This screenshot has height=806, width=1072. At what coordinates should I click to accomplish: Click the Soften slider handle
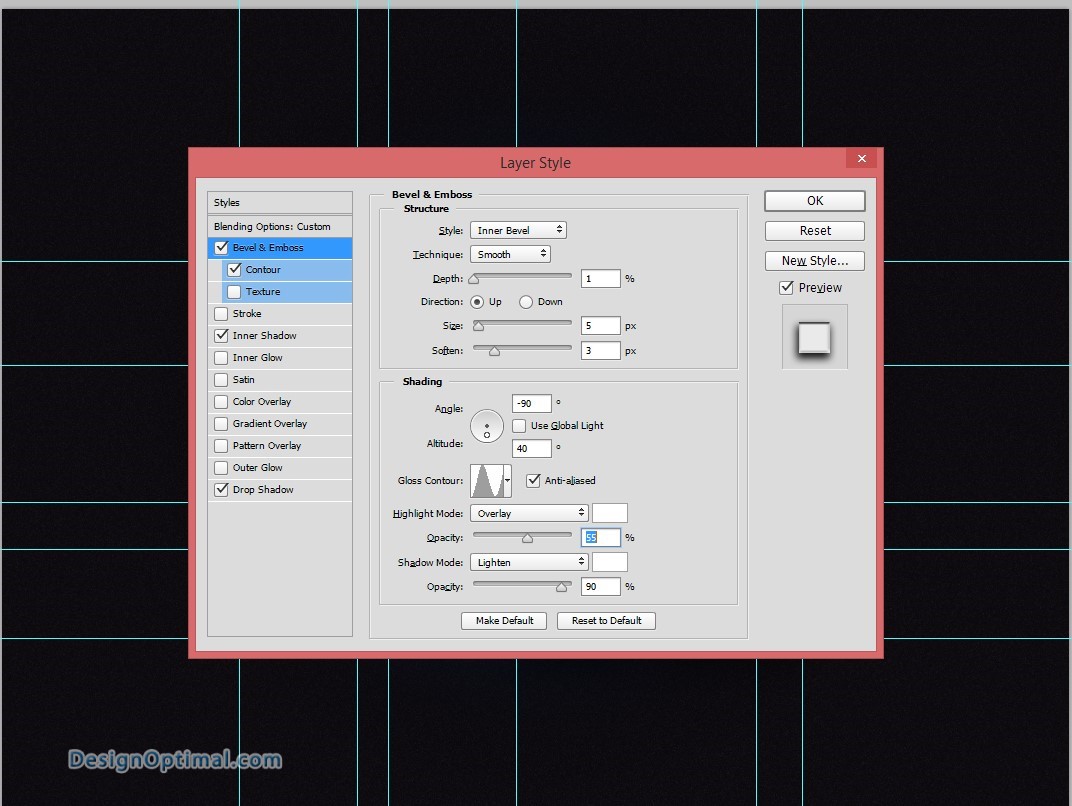[494, 351]
